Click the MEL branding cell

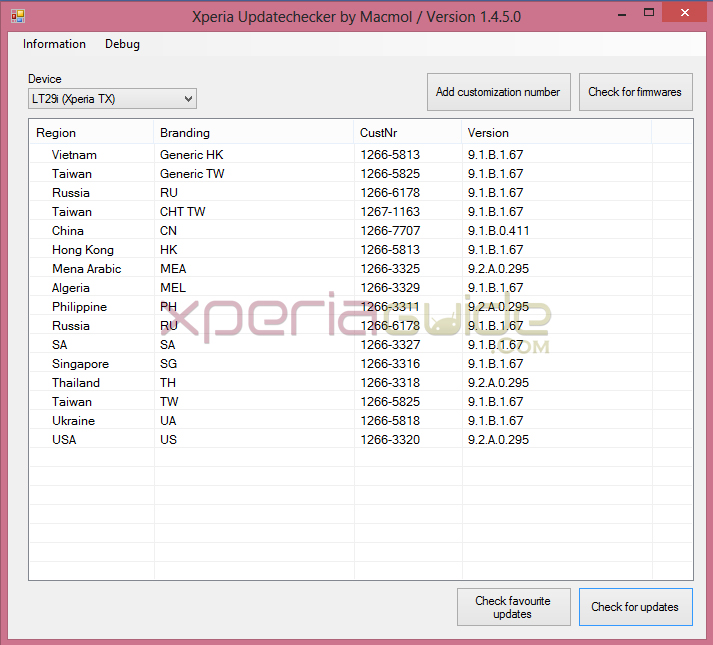point(173,288)
